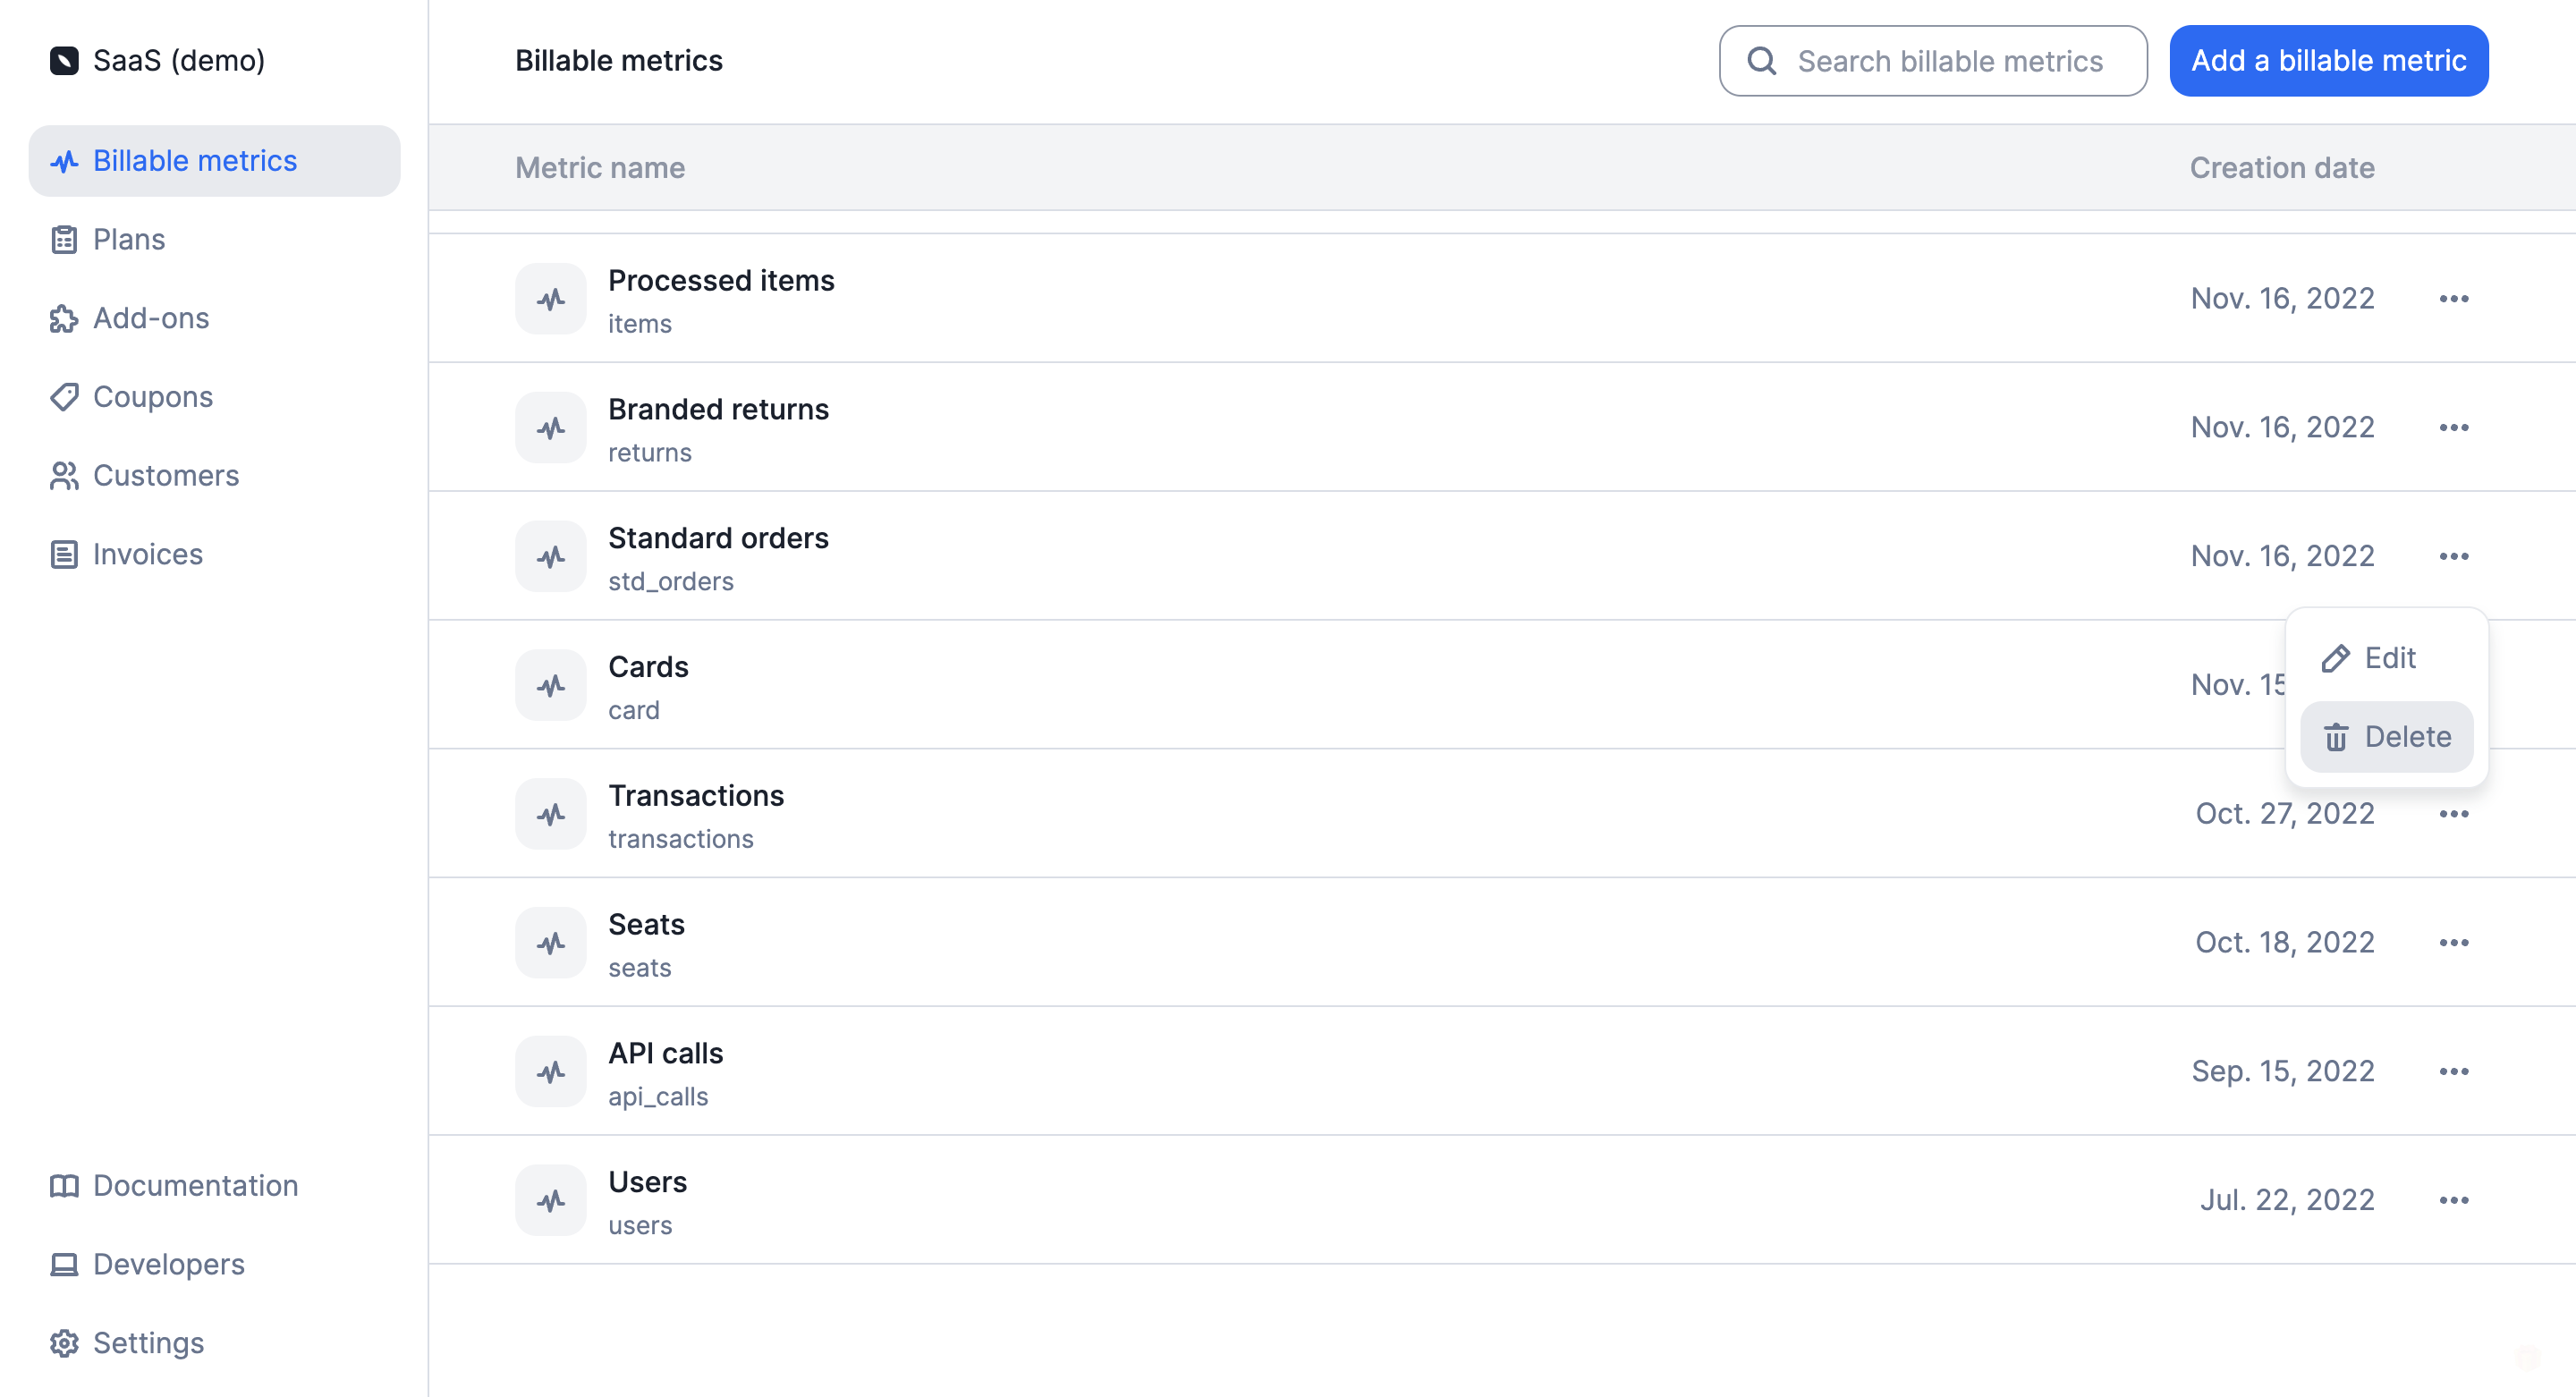The image size is (2576, 1397).
Task: Open options menu for Processed items
Action: tap(2454, 299)
